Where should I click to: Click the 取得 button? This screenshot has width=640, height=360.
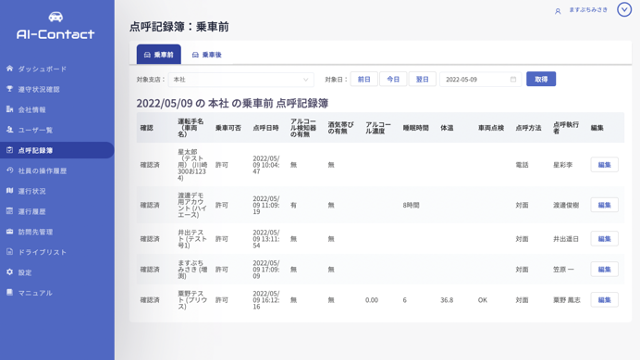click(x=541, y=79)
